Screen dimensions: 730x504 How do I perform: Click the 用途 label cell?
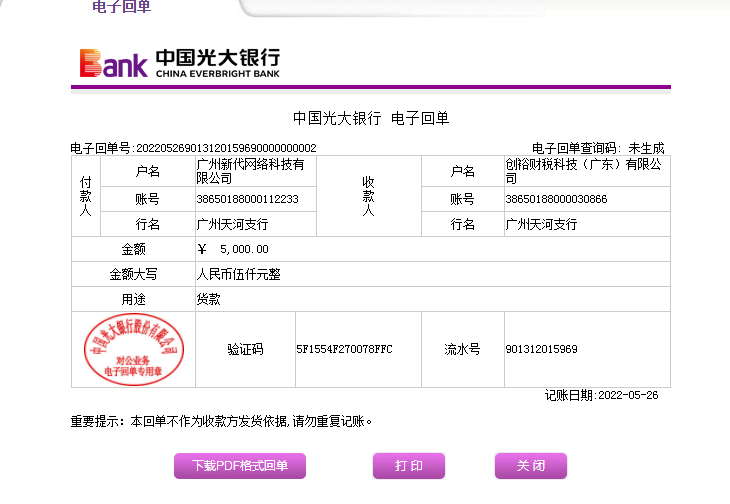(134, 299)
